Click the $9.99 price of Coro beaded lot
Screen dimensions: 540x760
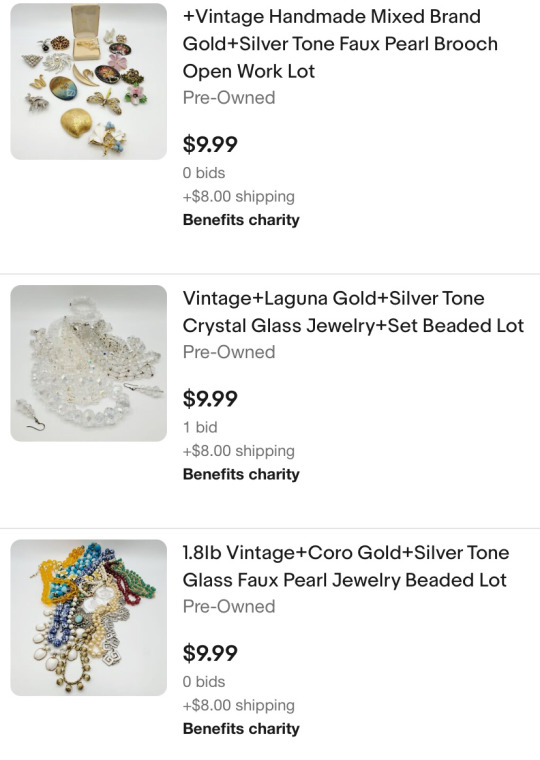coord(210,653)
